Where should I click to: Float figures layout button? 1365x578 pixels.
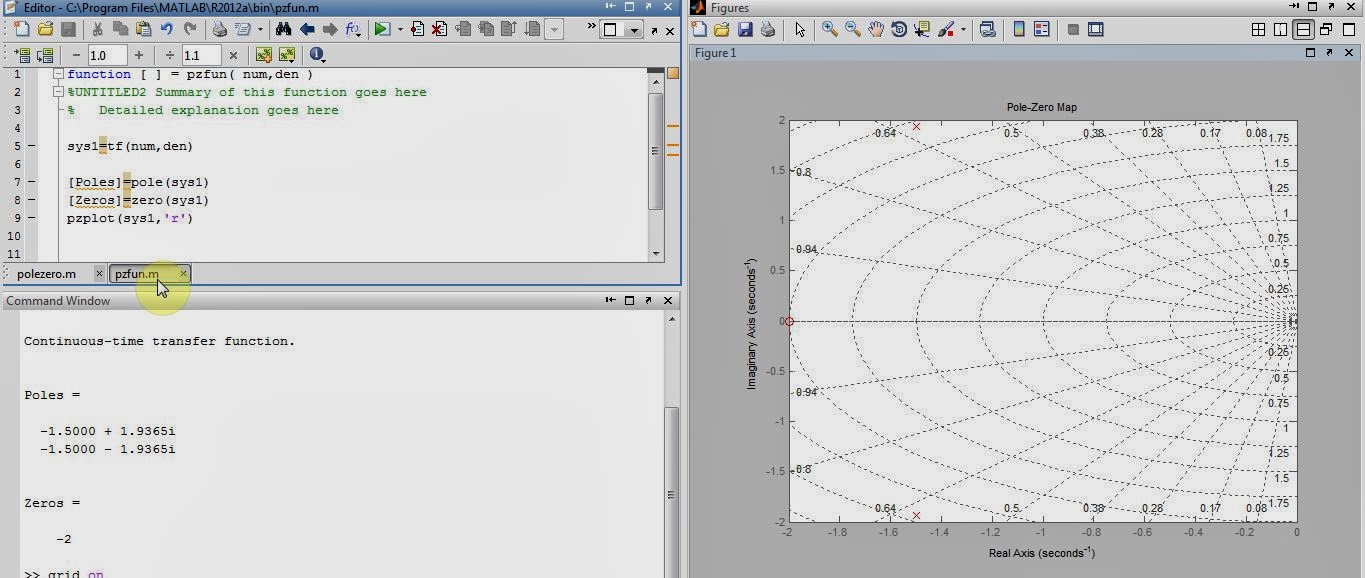(x=1326, y=30)
